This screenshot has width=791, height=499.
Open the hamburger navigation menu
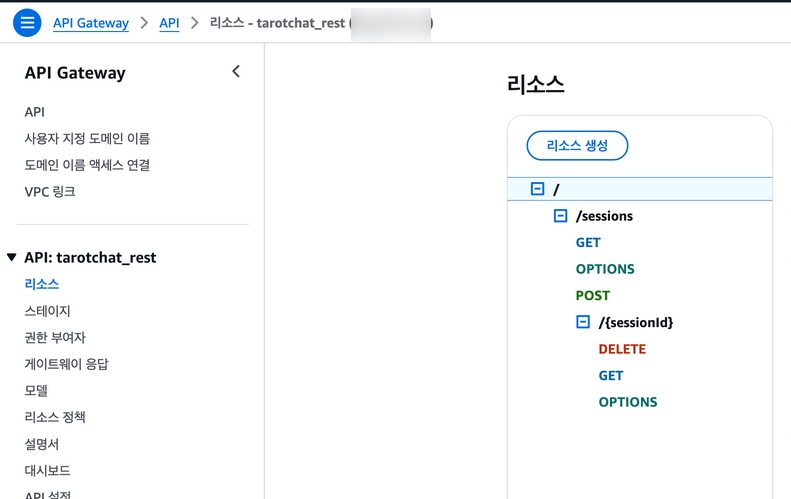(27, 23)
